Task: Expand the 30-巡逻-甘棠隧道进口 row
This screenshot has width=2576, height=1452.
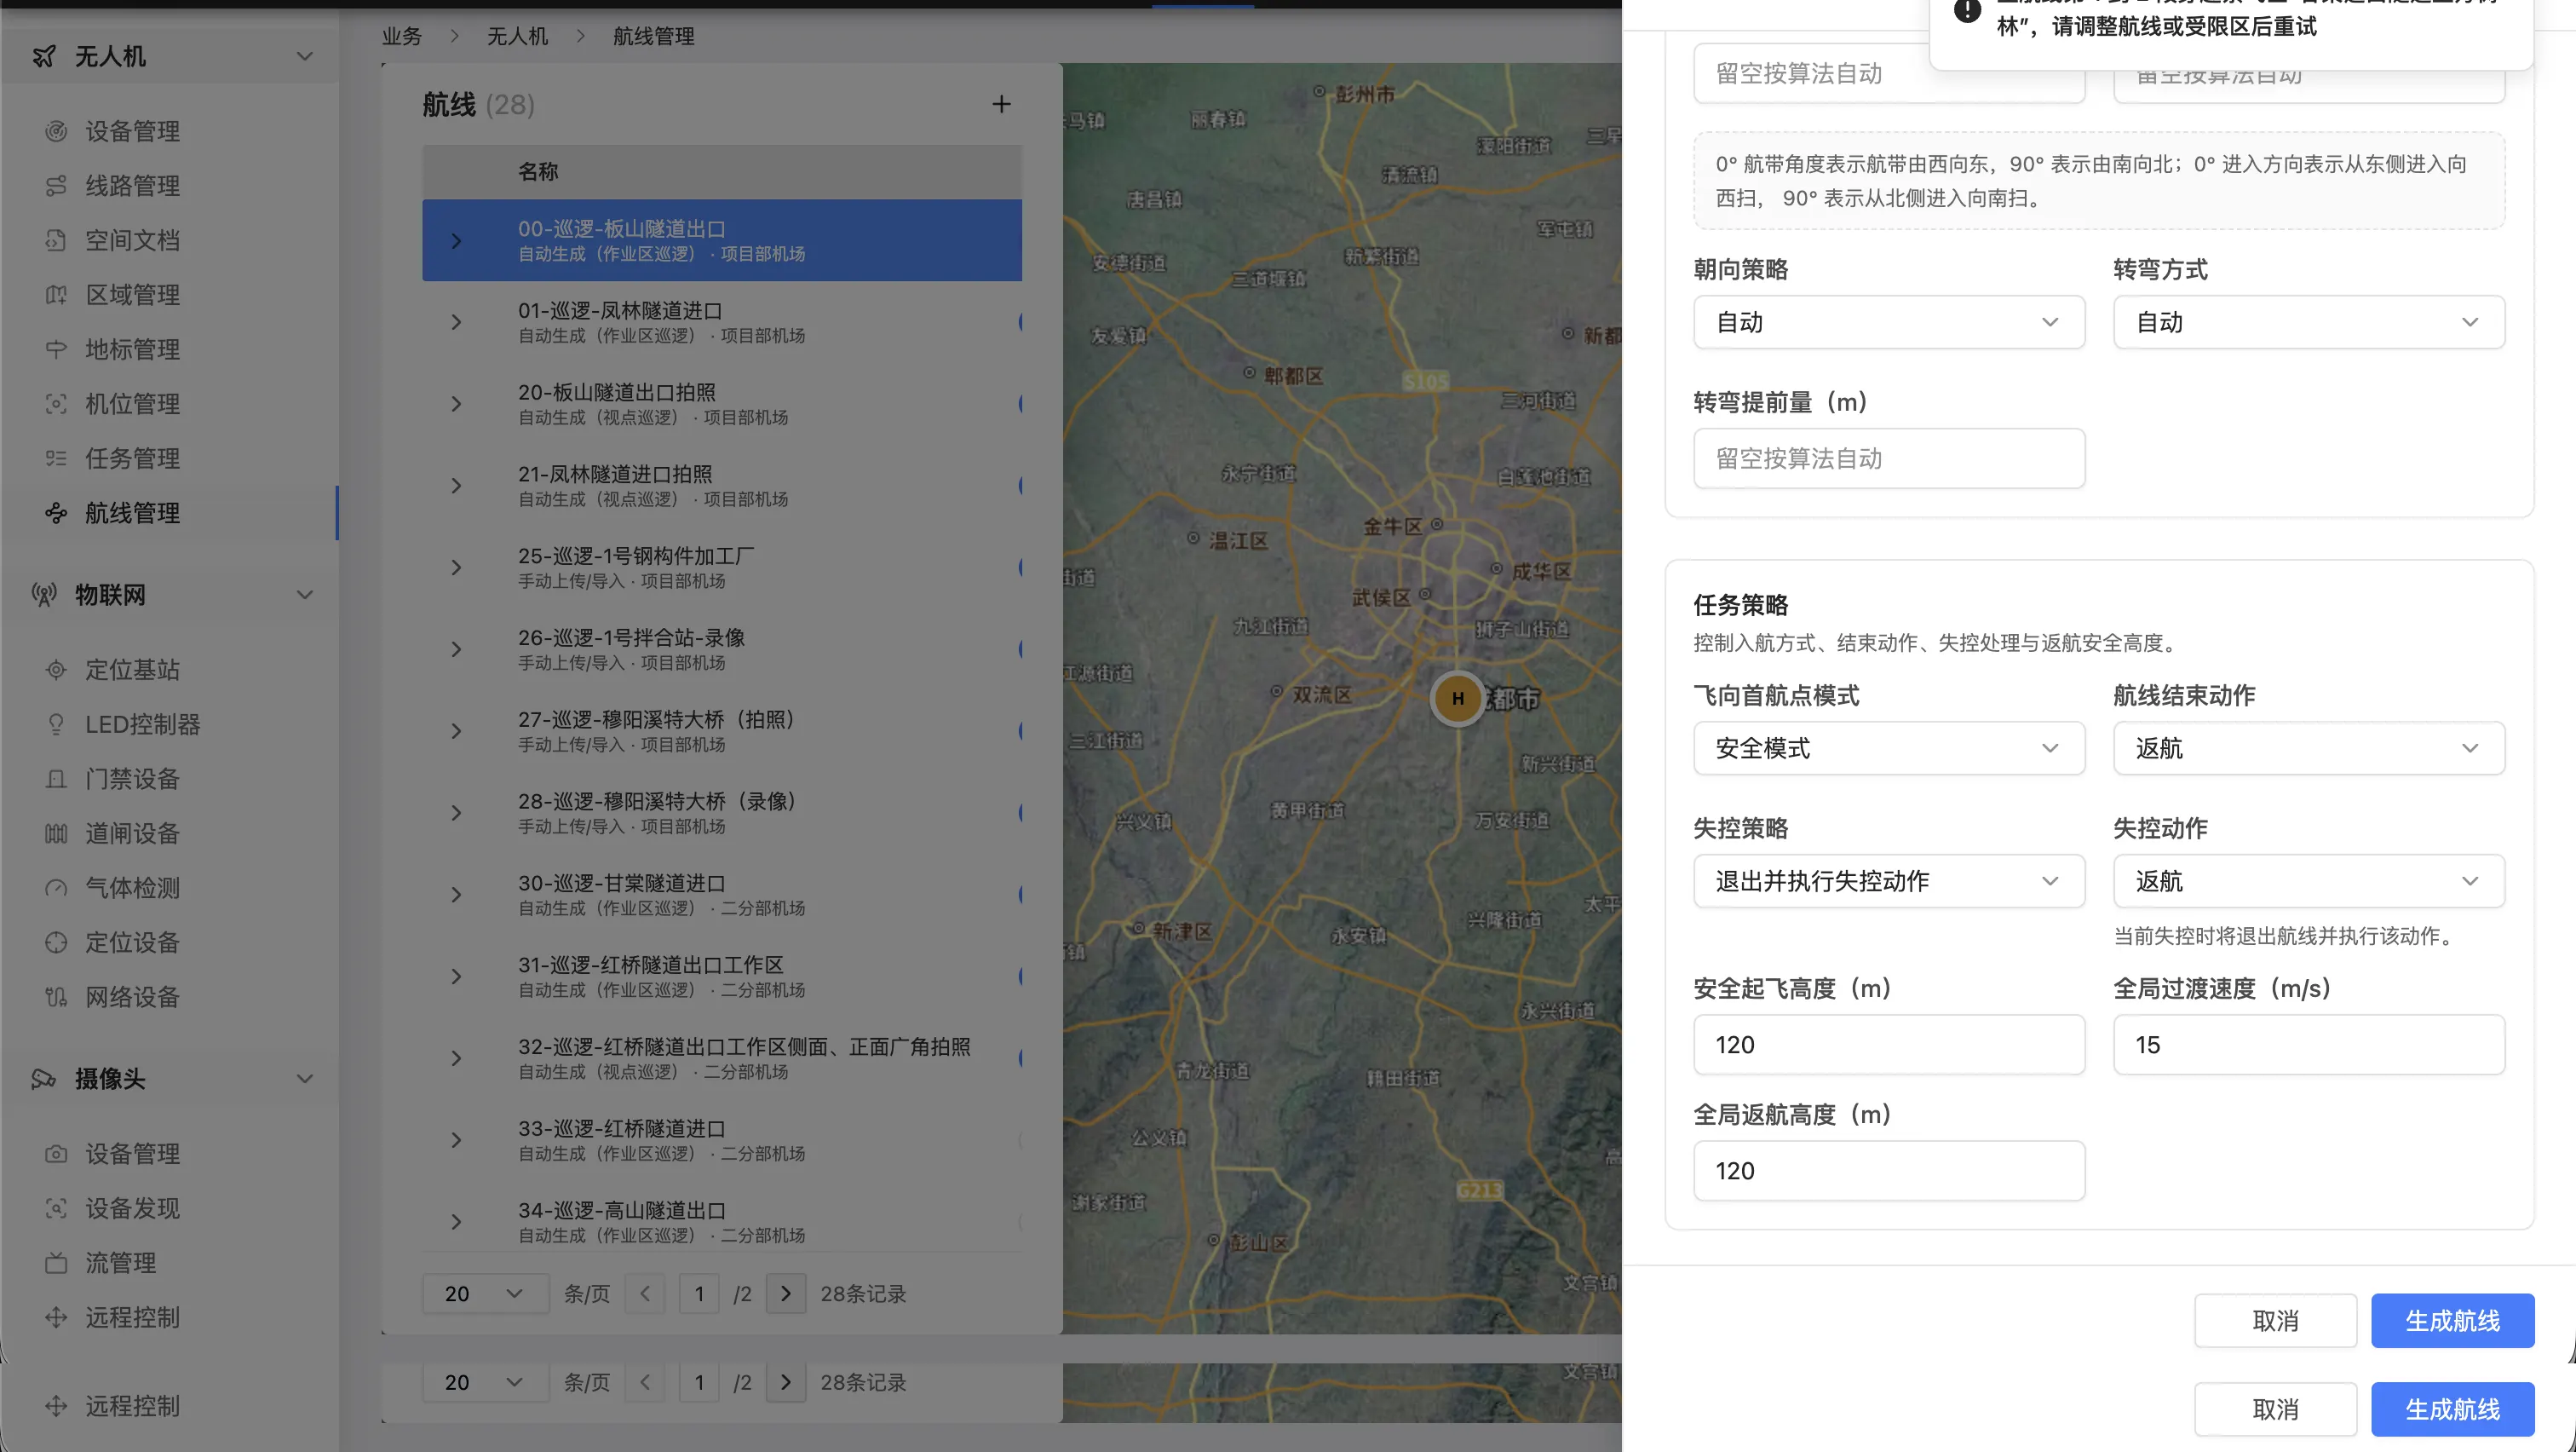Action: coord(456,895)
